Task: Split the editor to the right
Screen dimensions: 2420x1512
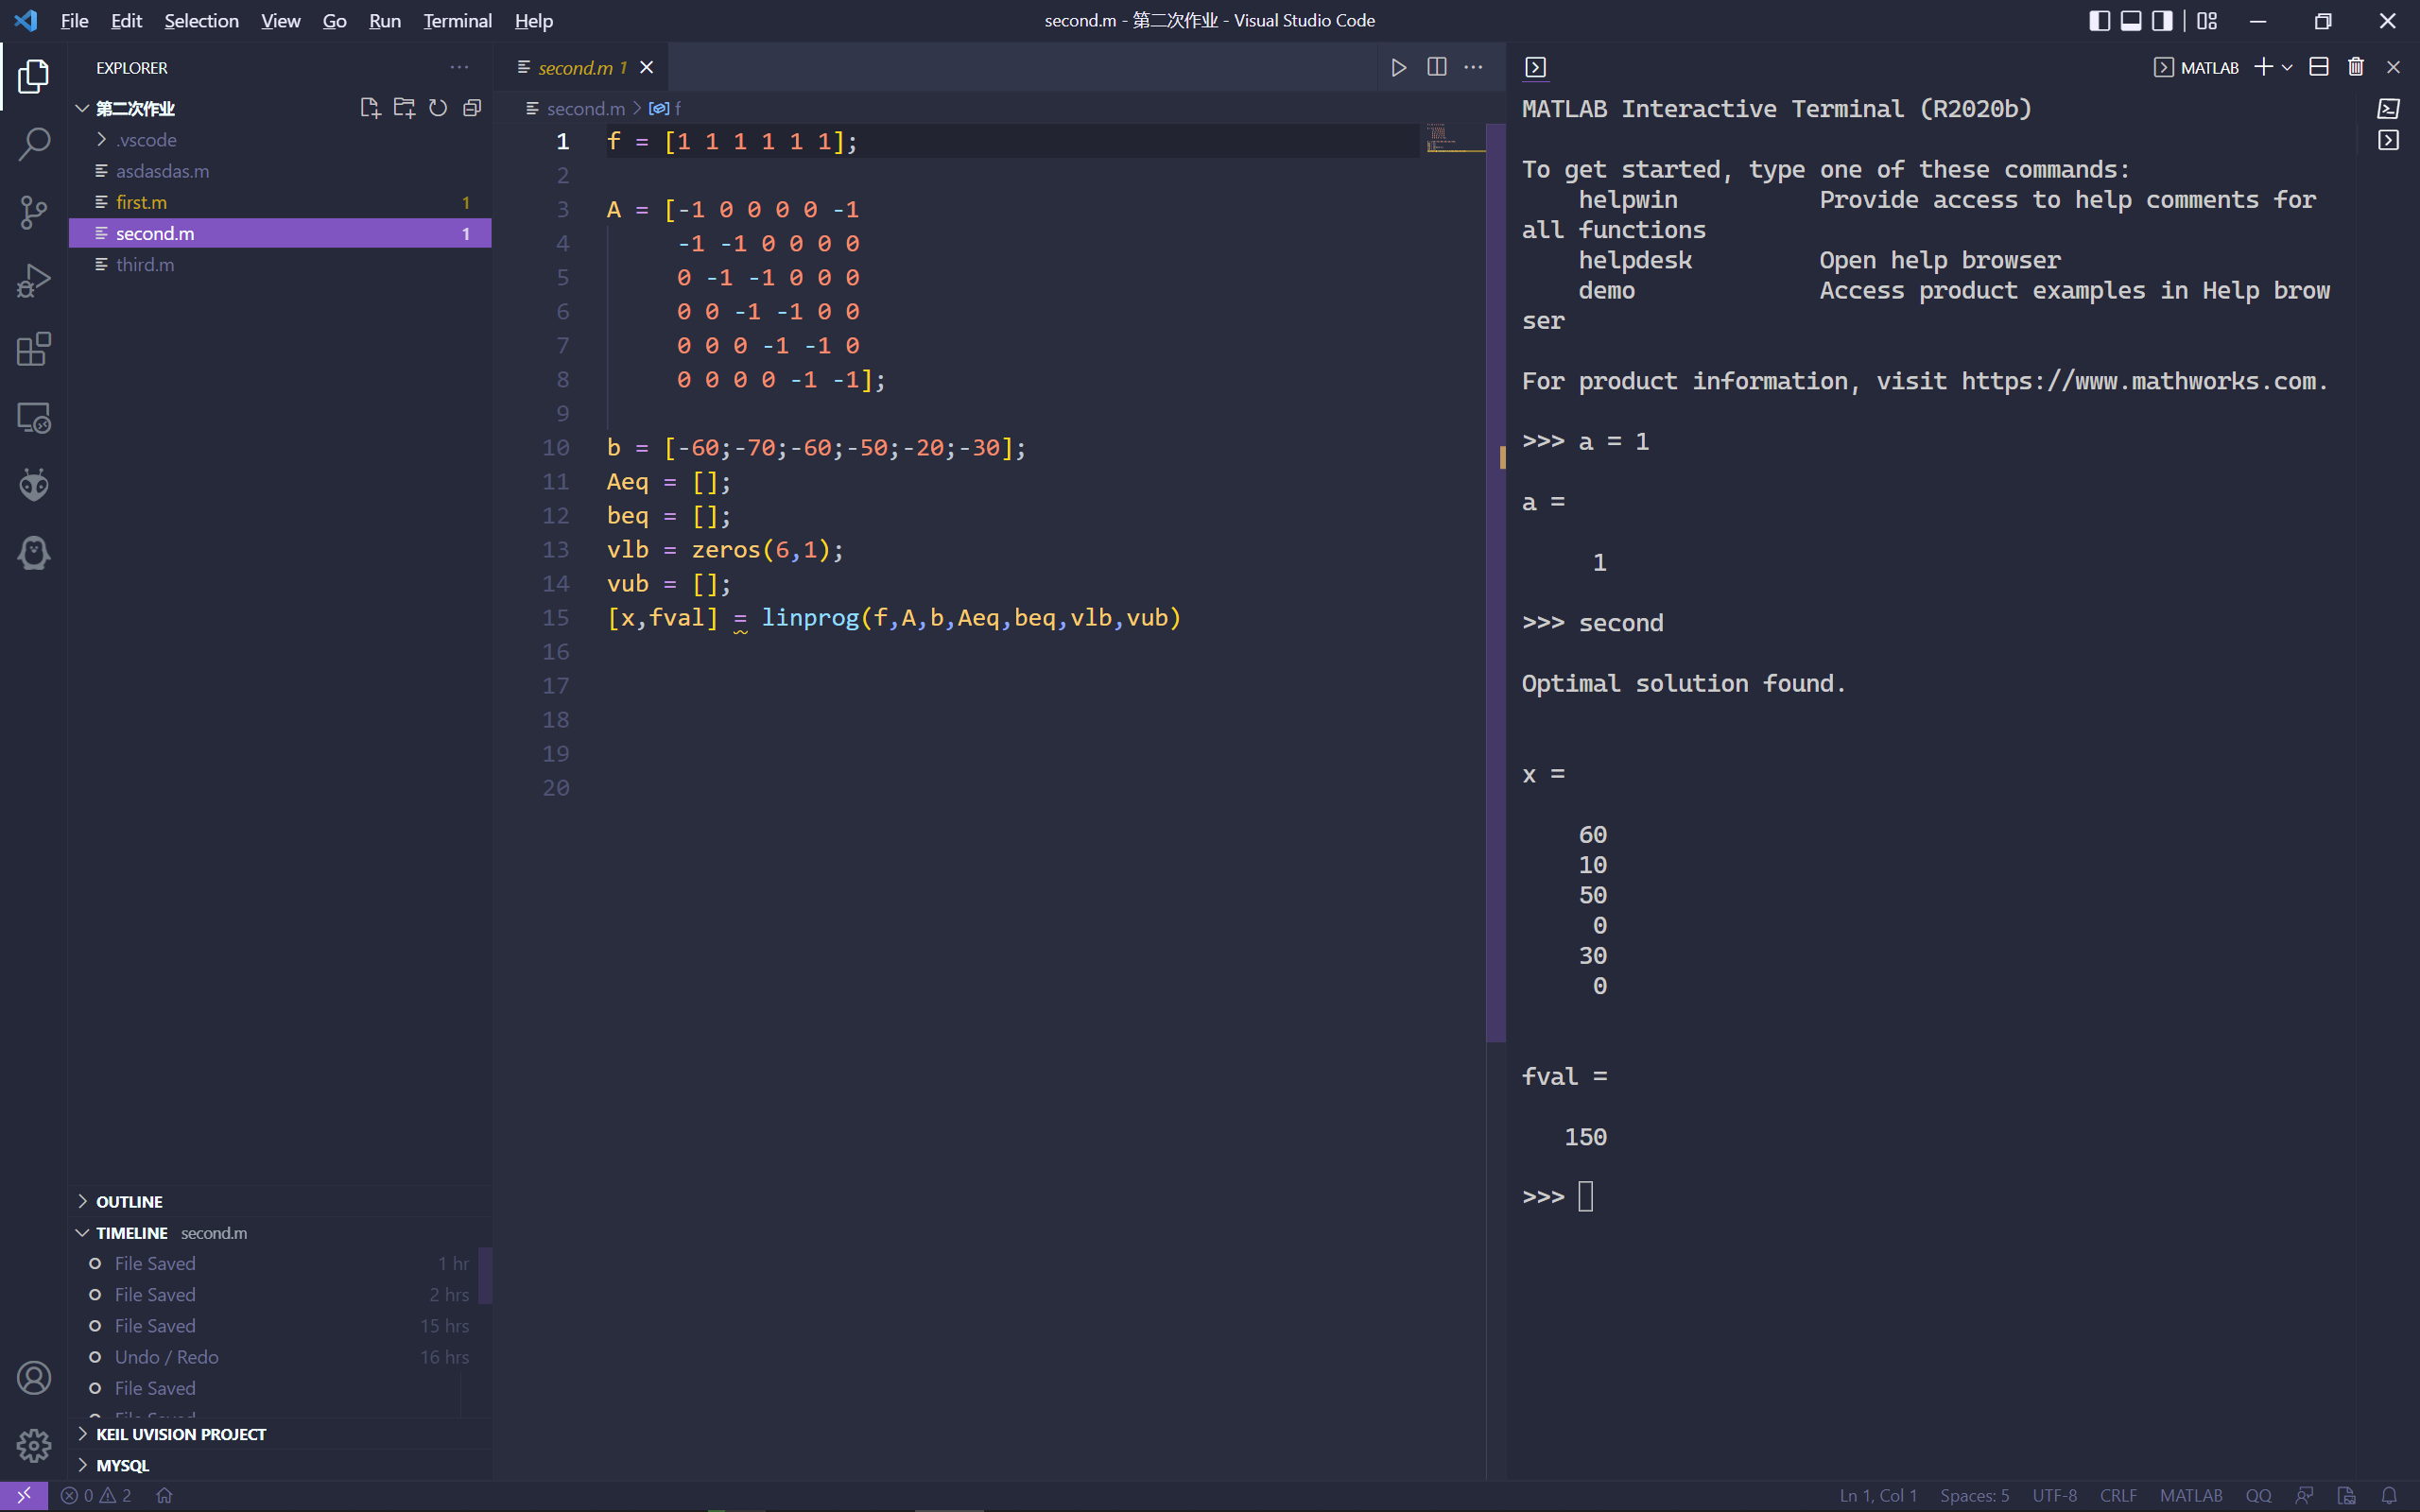Action: pos(1436,67)
